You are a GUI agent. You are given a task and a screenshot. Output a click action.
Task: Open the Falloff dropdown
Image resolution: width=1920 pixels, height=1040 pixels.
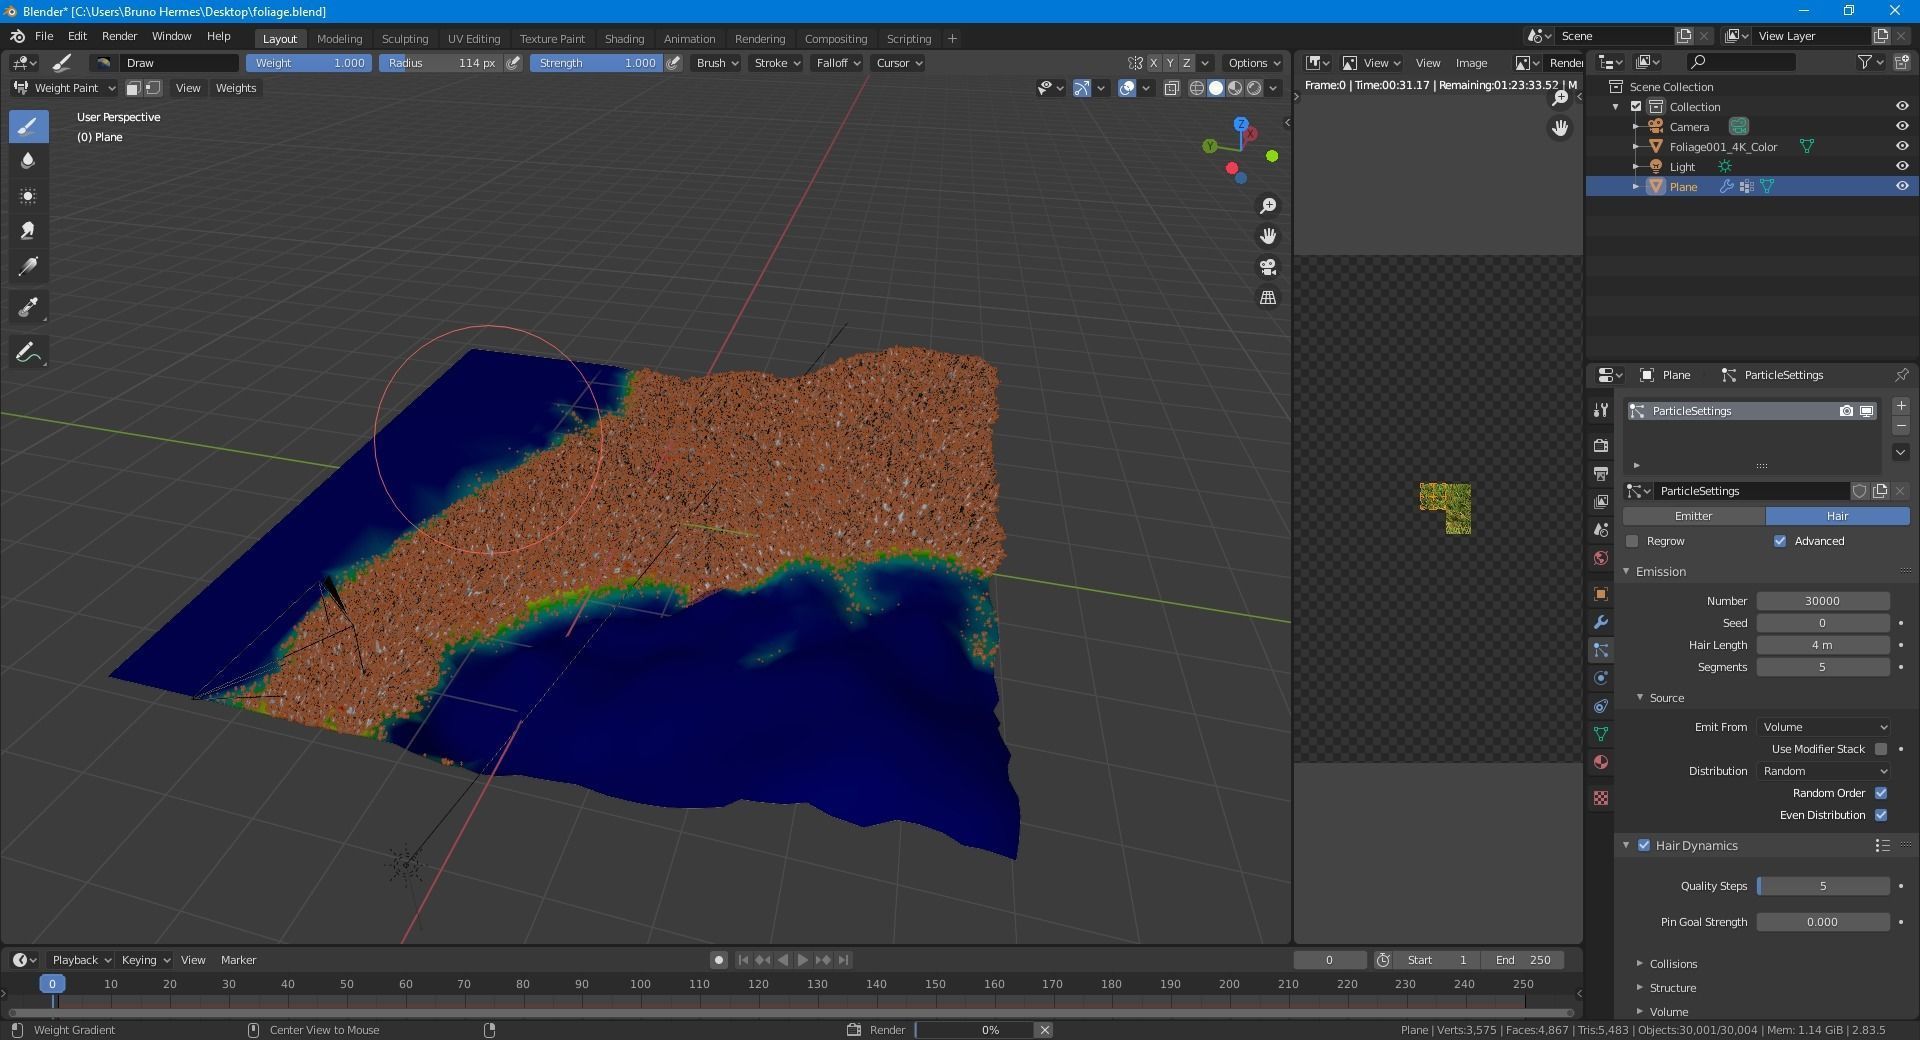838,63
